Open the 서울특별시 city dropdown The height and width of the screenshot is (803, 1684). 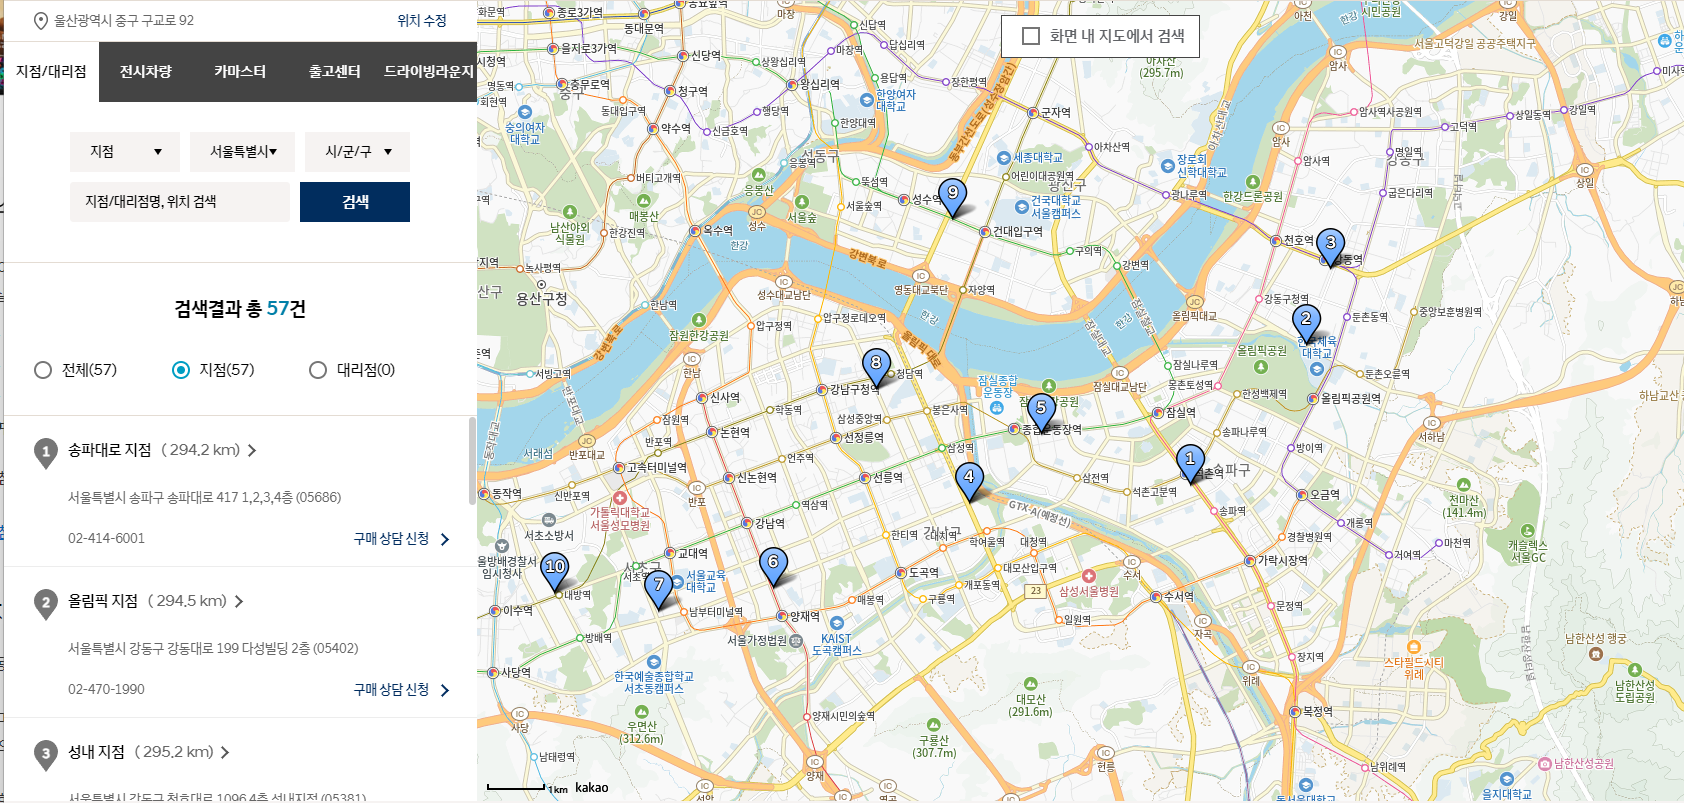243,152
